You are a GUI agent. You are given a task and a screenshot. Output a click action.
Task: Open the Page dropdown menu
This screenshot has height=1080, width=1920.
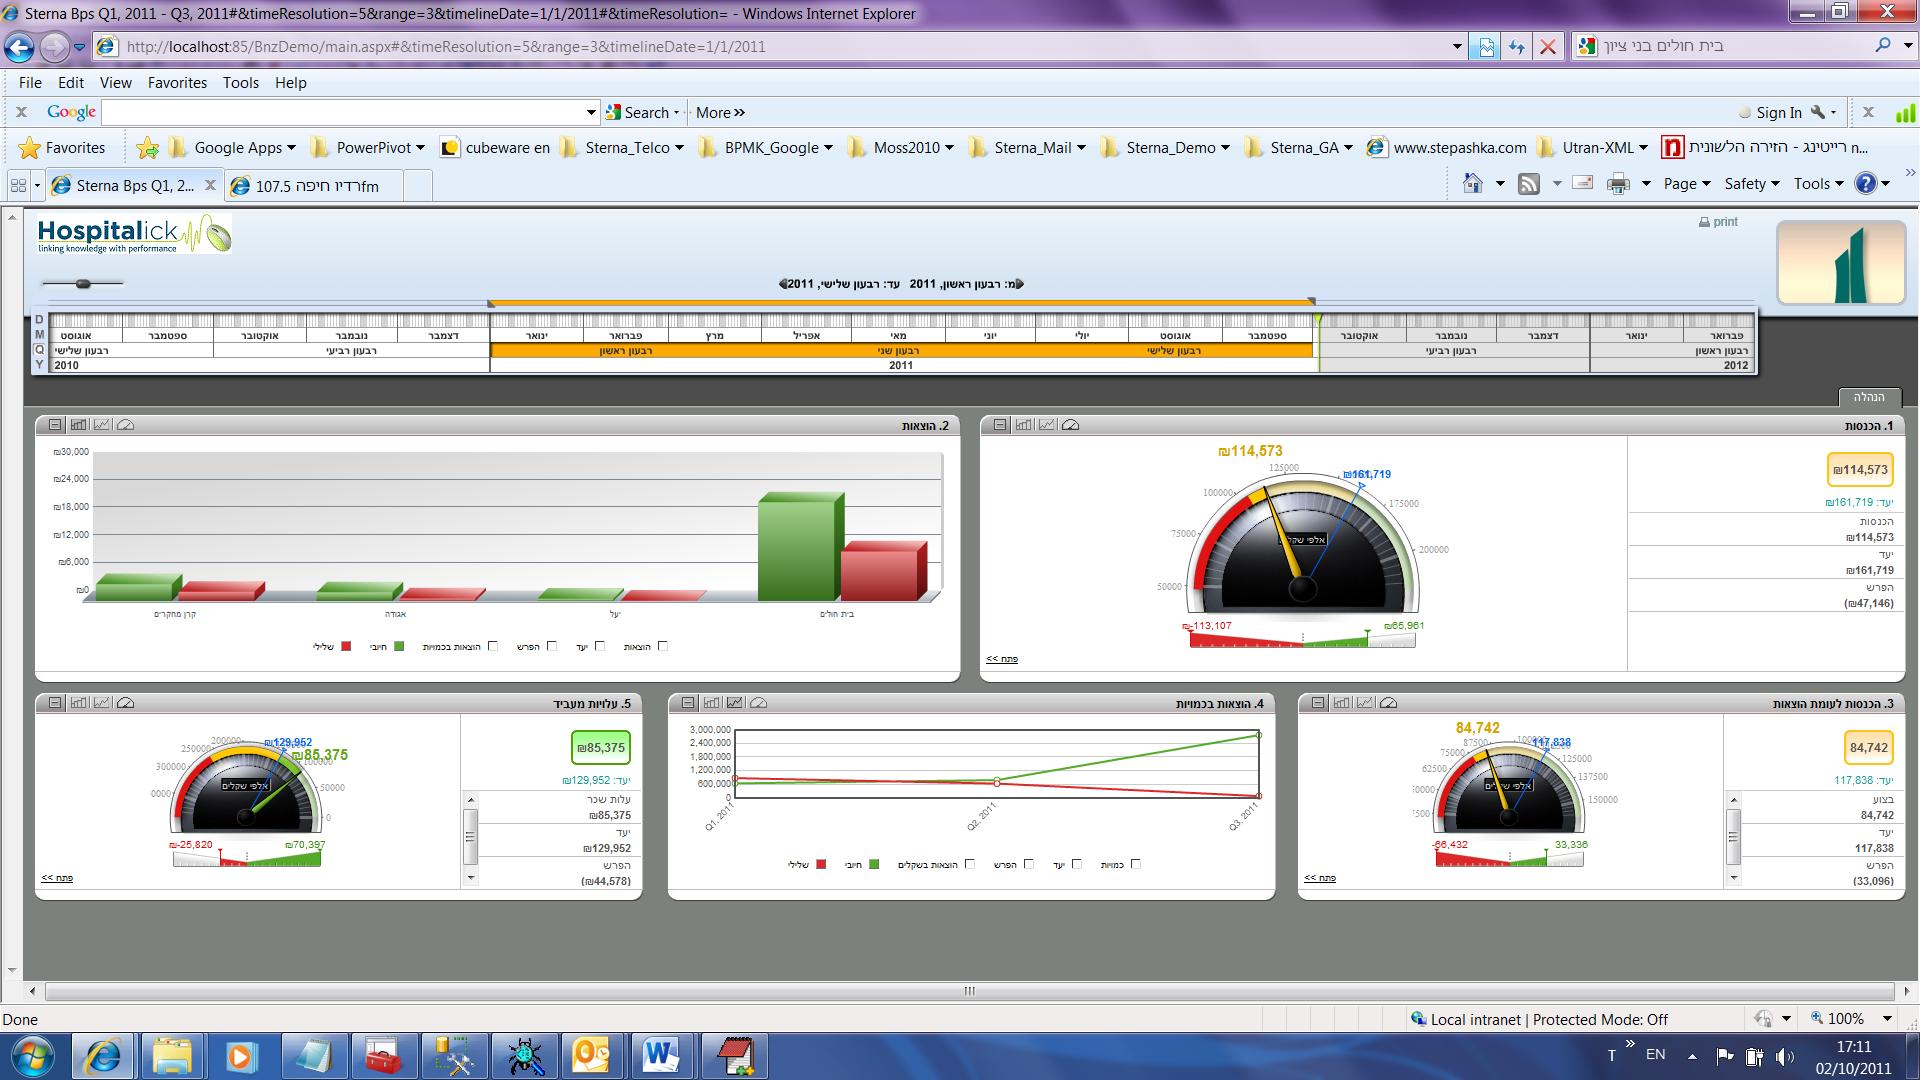pyautogui.click(x=1686, y=184)
